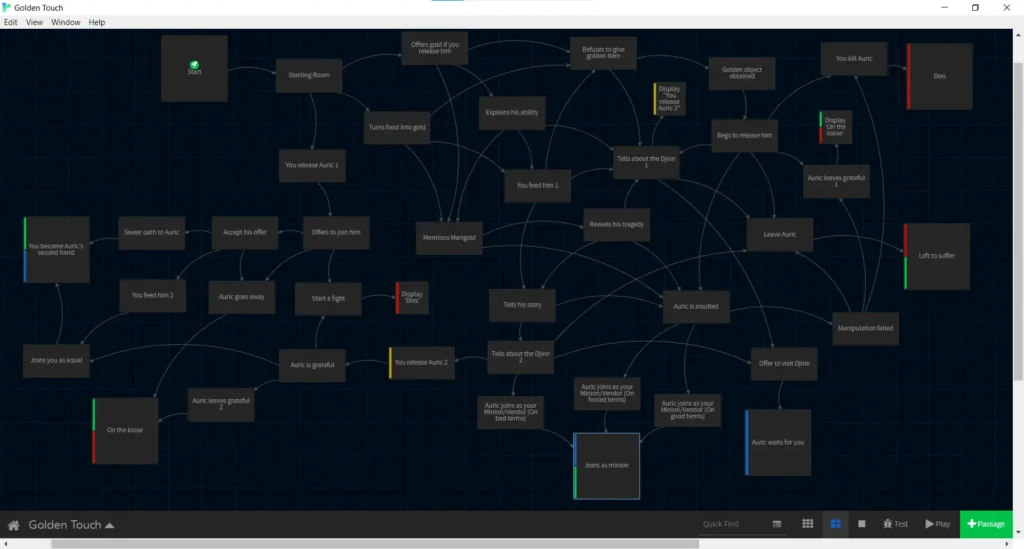The image size is (1024, 549).
Task: Play the story with the Play button
Action: tap(938, 524)
